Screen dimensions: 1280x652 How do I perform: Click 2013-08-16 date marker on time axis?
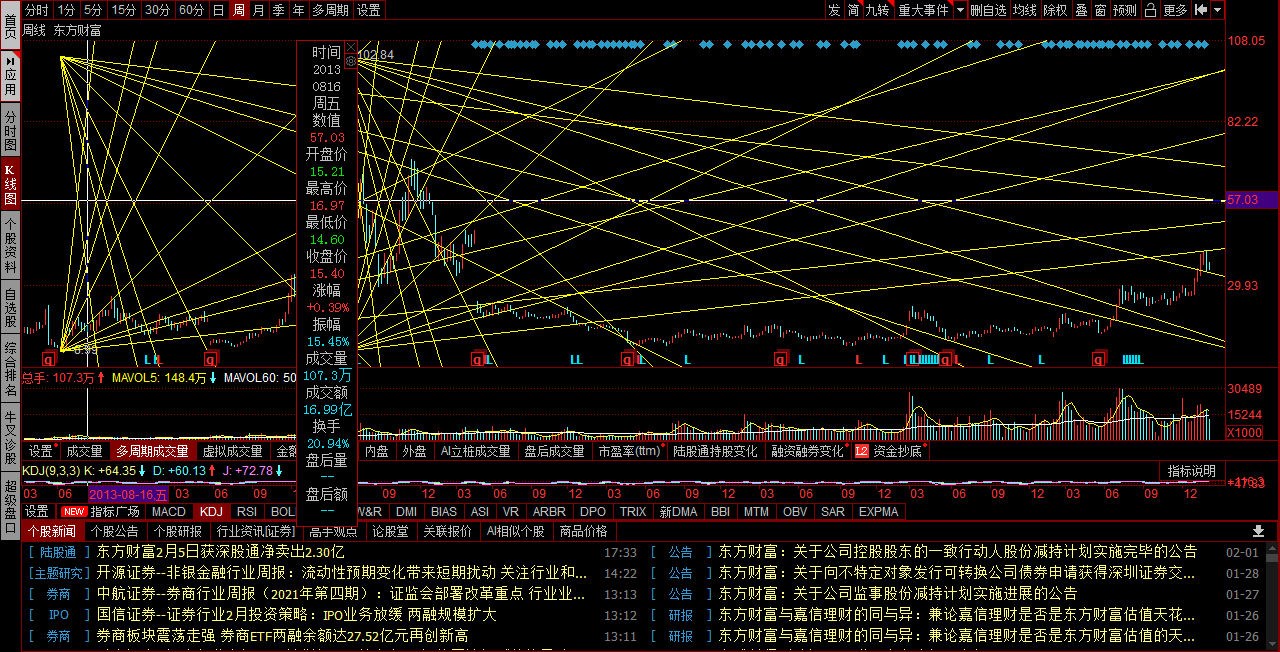tap(128, 494)
